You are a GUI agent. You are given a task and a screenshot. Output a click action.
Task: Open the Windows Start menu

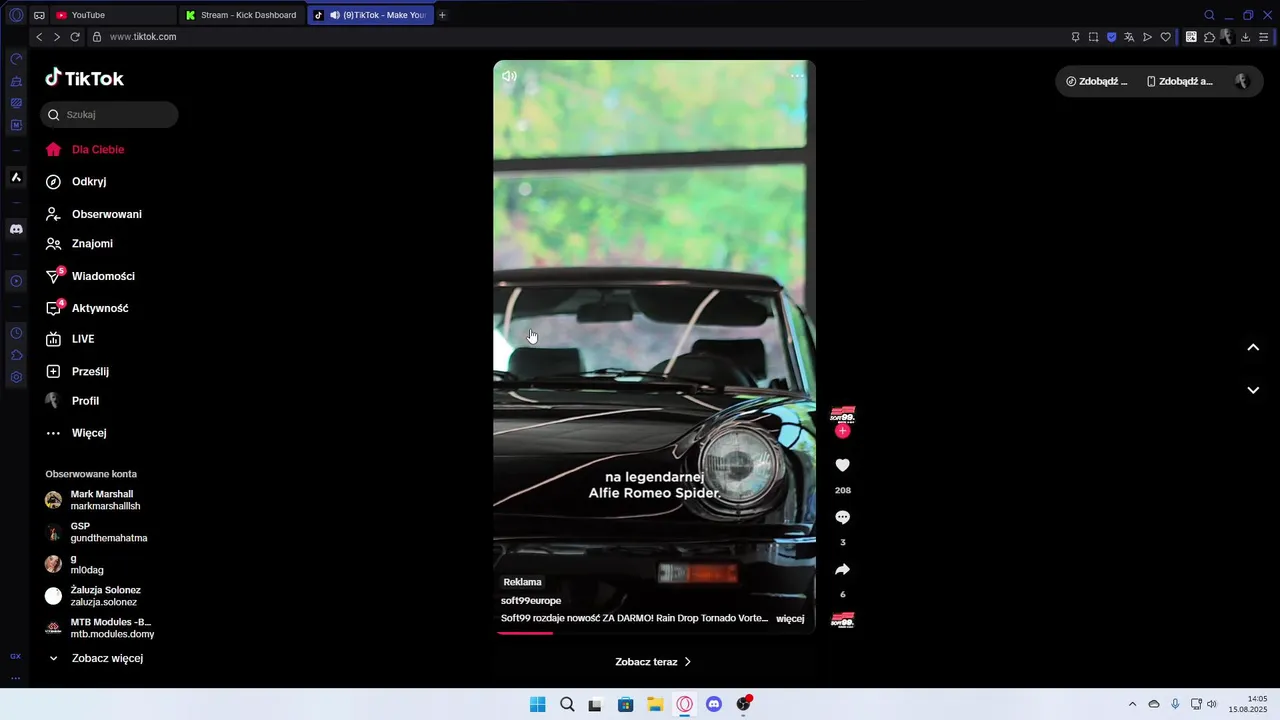coord(538,704)
